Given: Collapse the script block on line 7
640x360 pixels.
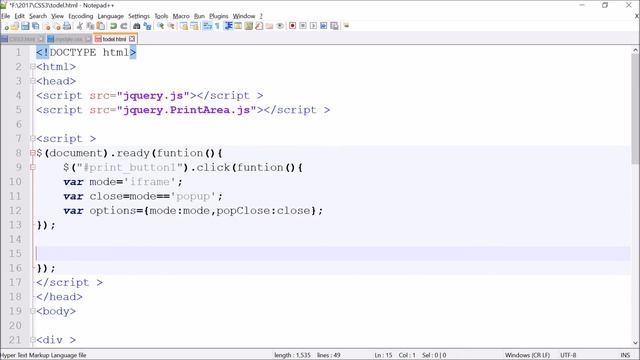Looking at the screenshot, I should click(33, 139).
